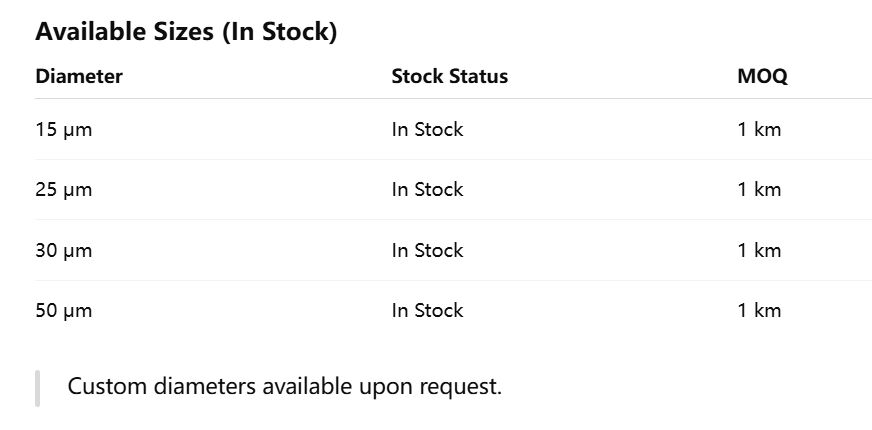Select the 30 μm diameter cell
The height and width of the screenshot is (430, 872).
tap(63, 250)
